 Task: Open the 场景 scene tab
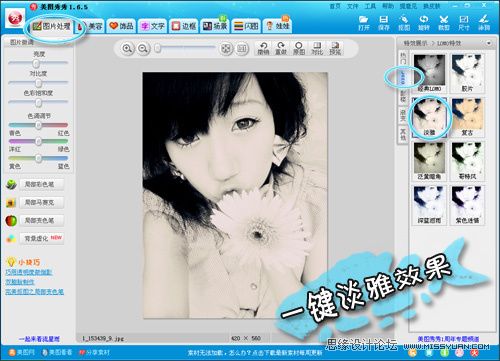pyautogui.click(x=215, y=26)
